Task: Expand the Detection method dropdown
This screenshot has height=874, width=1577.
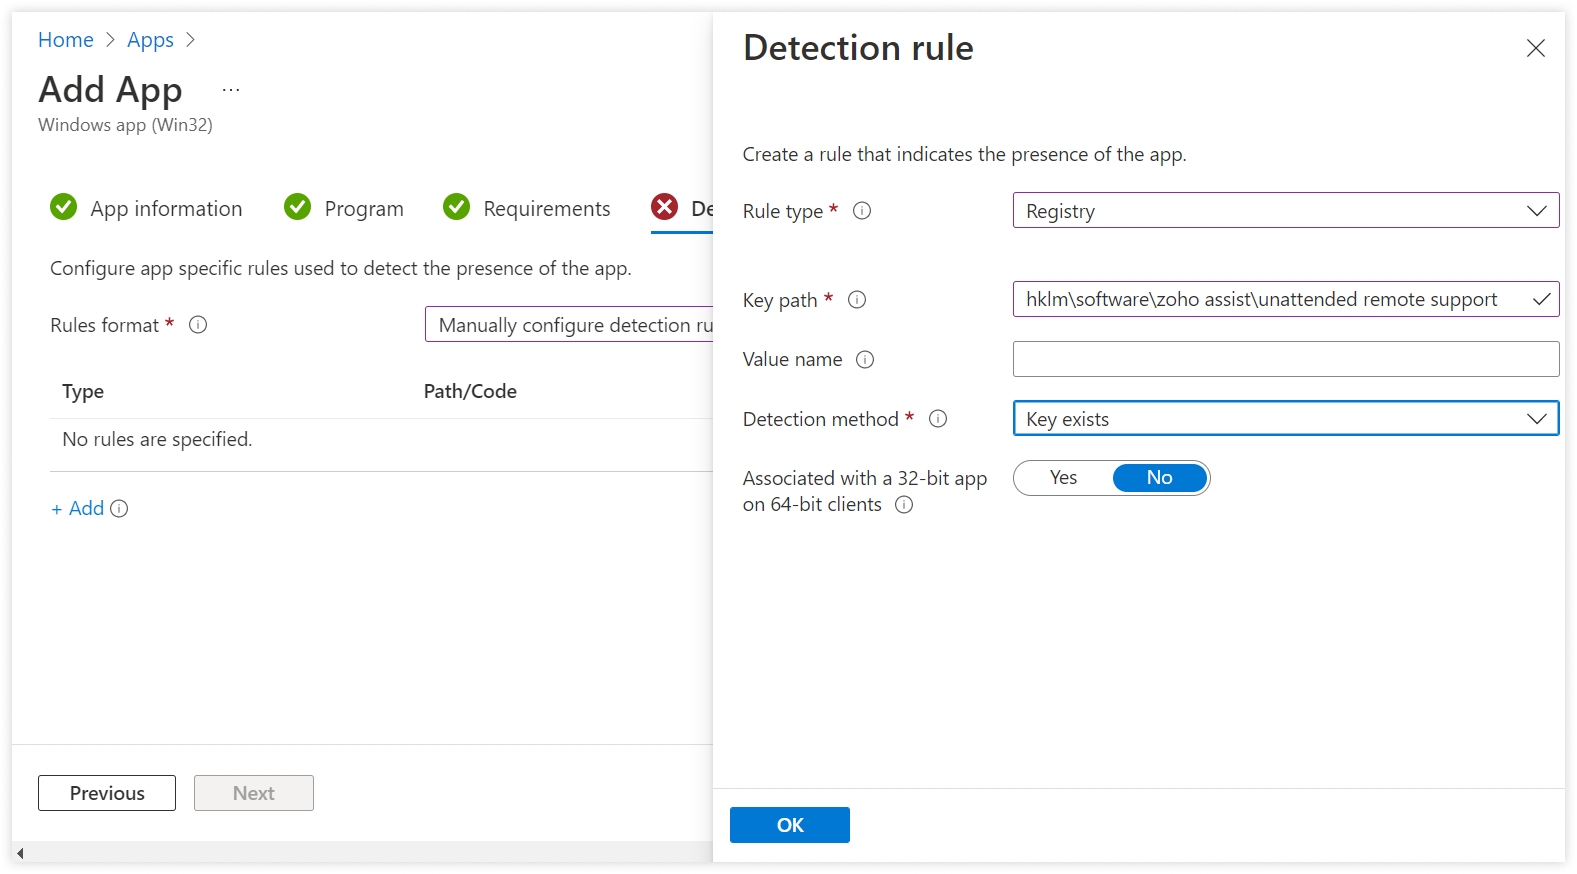Action: pyautogui.click(x=1285, y=419)
